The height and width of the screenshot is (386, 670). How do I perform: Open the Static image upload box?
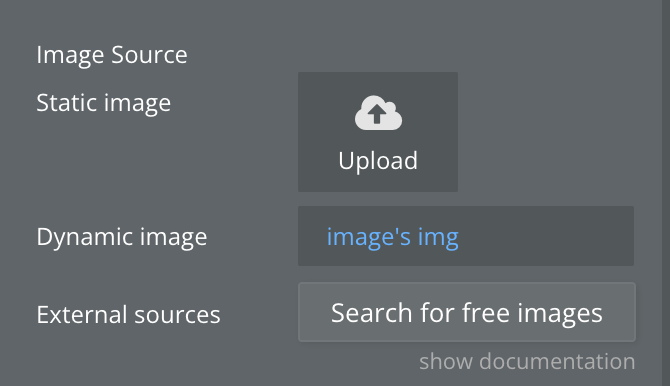click(378, 132)
